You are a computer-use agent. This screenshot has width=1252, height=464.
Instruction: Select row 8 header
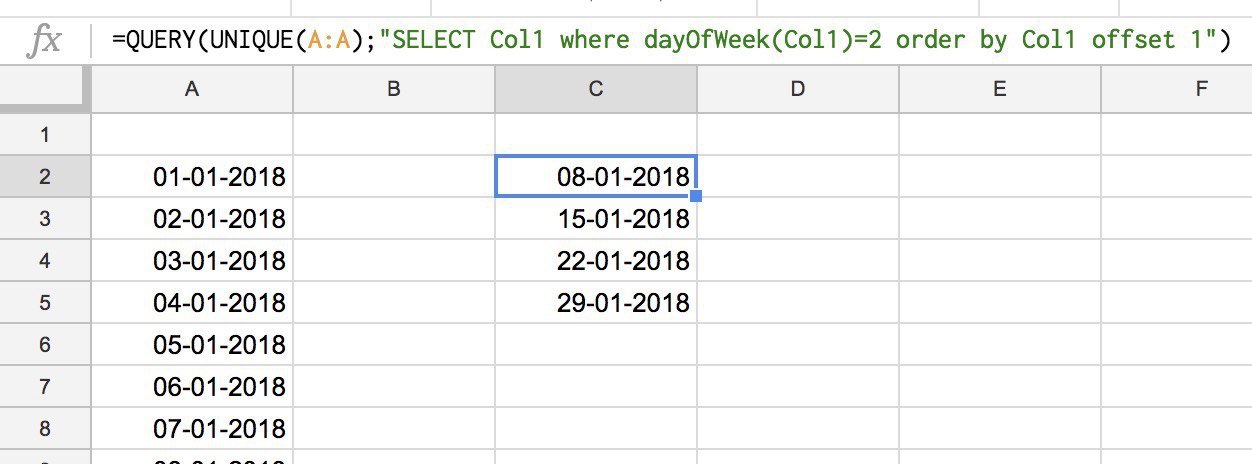coord(45,428)
